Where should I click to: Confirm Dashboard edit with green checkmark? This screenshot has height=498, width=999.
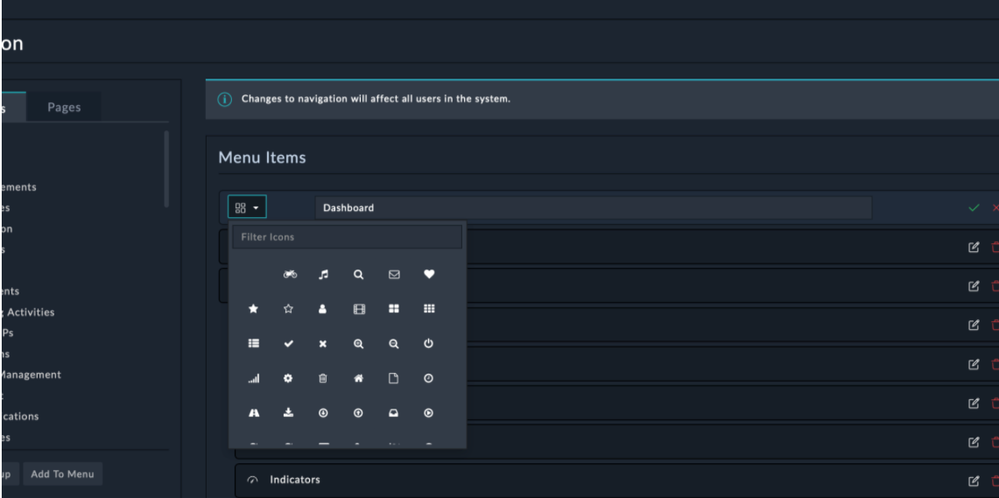coord(973,208)
